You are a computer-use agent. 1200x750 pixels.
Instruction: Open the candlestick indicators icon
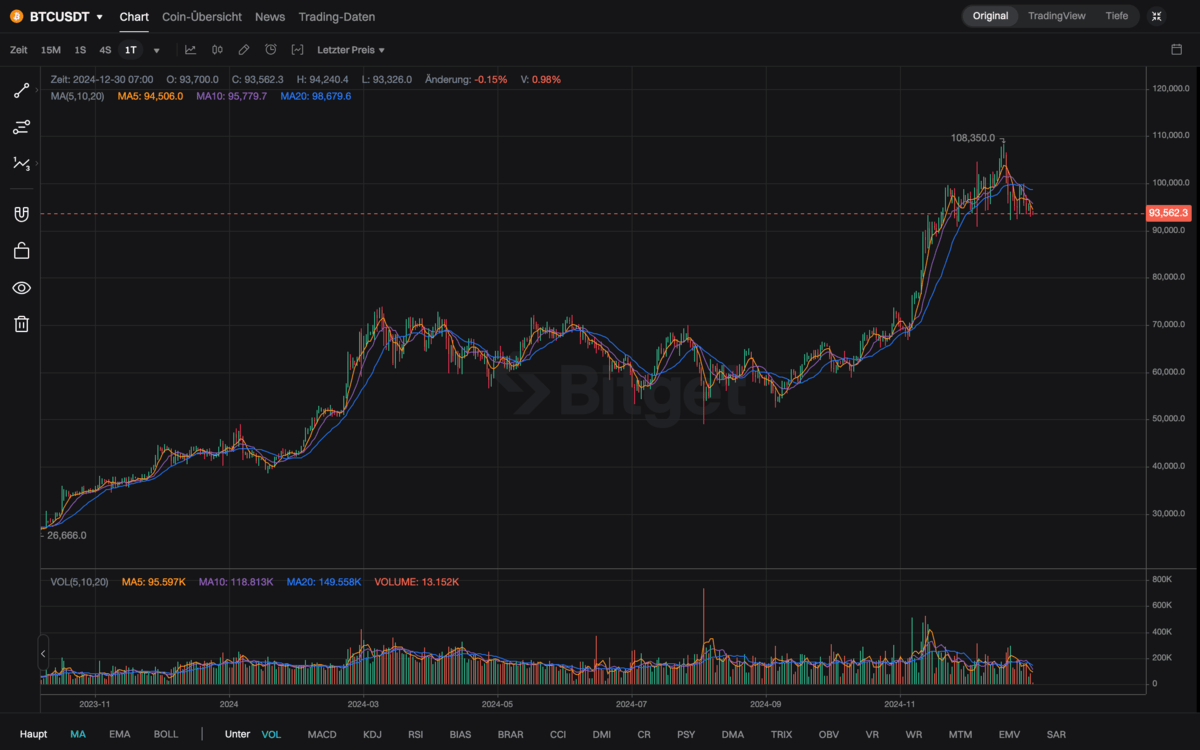pos(217,49)
